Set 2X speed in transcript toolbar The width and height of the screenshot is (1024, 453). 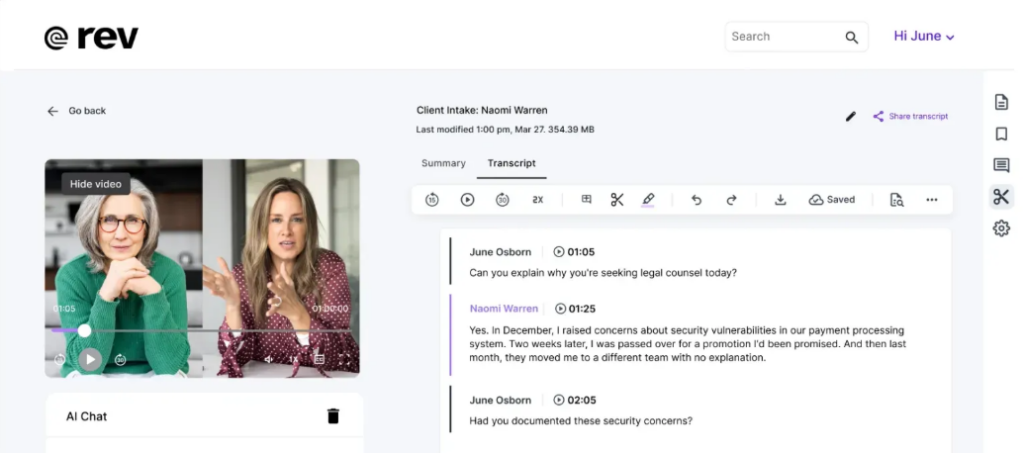pyautogui.click(x=537, y=200)
